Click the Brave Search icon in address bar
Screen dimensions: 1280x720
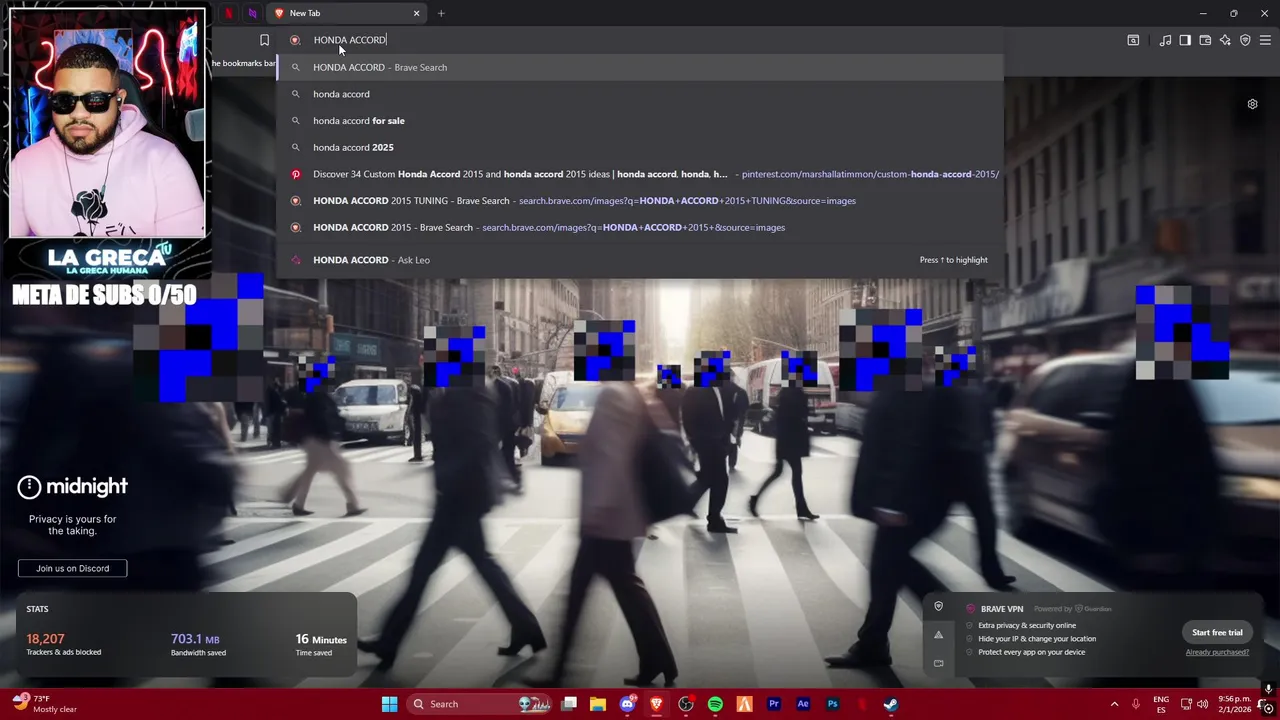[x=295, y=40]
